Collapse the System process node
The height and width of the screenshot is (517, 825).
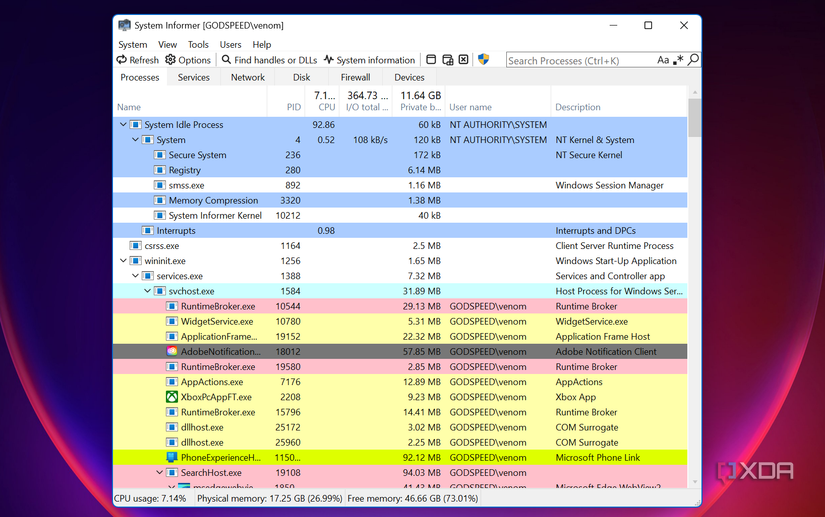[135, 140]
